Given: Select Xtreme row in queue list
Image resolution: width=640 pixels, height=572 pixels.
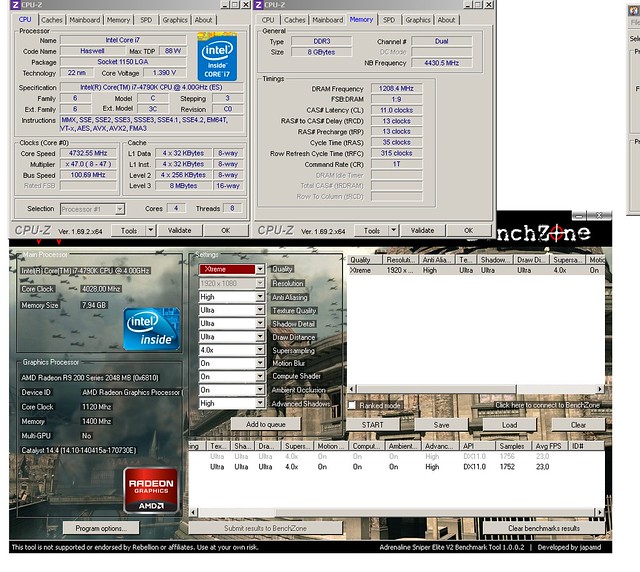Looking at the screenshot, I should pyautogui.click(x=476, y=270).
